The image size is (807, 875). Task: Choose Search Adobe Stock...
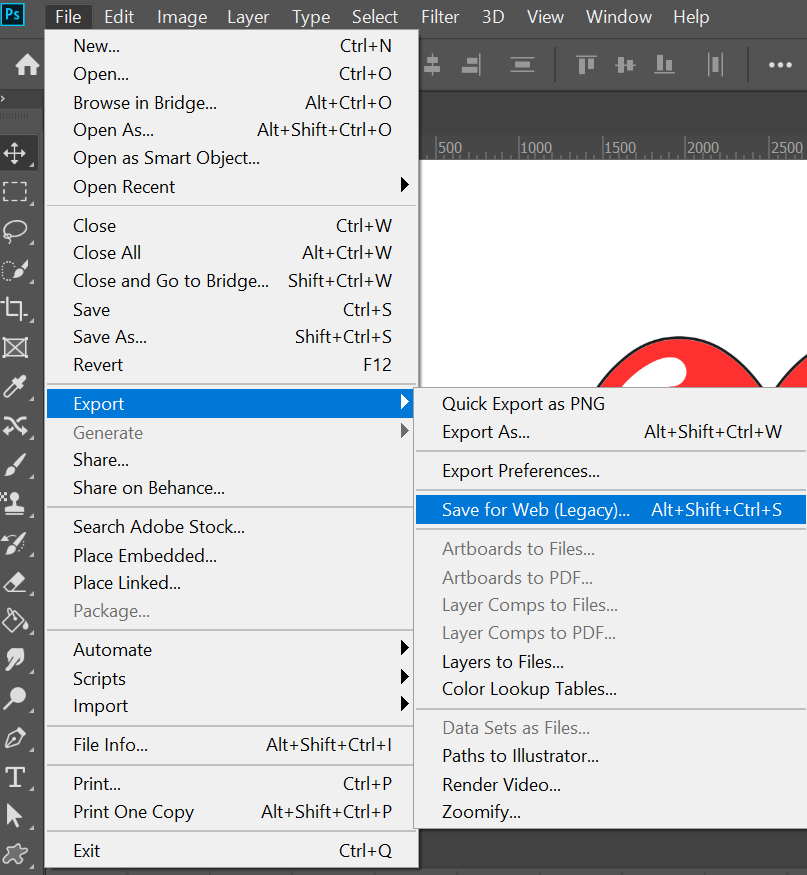point(232,527)
